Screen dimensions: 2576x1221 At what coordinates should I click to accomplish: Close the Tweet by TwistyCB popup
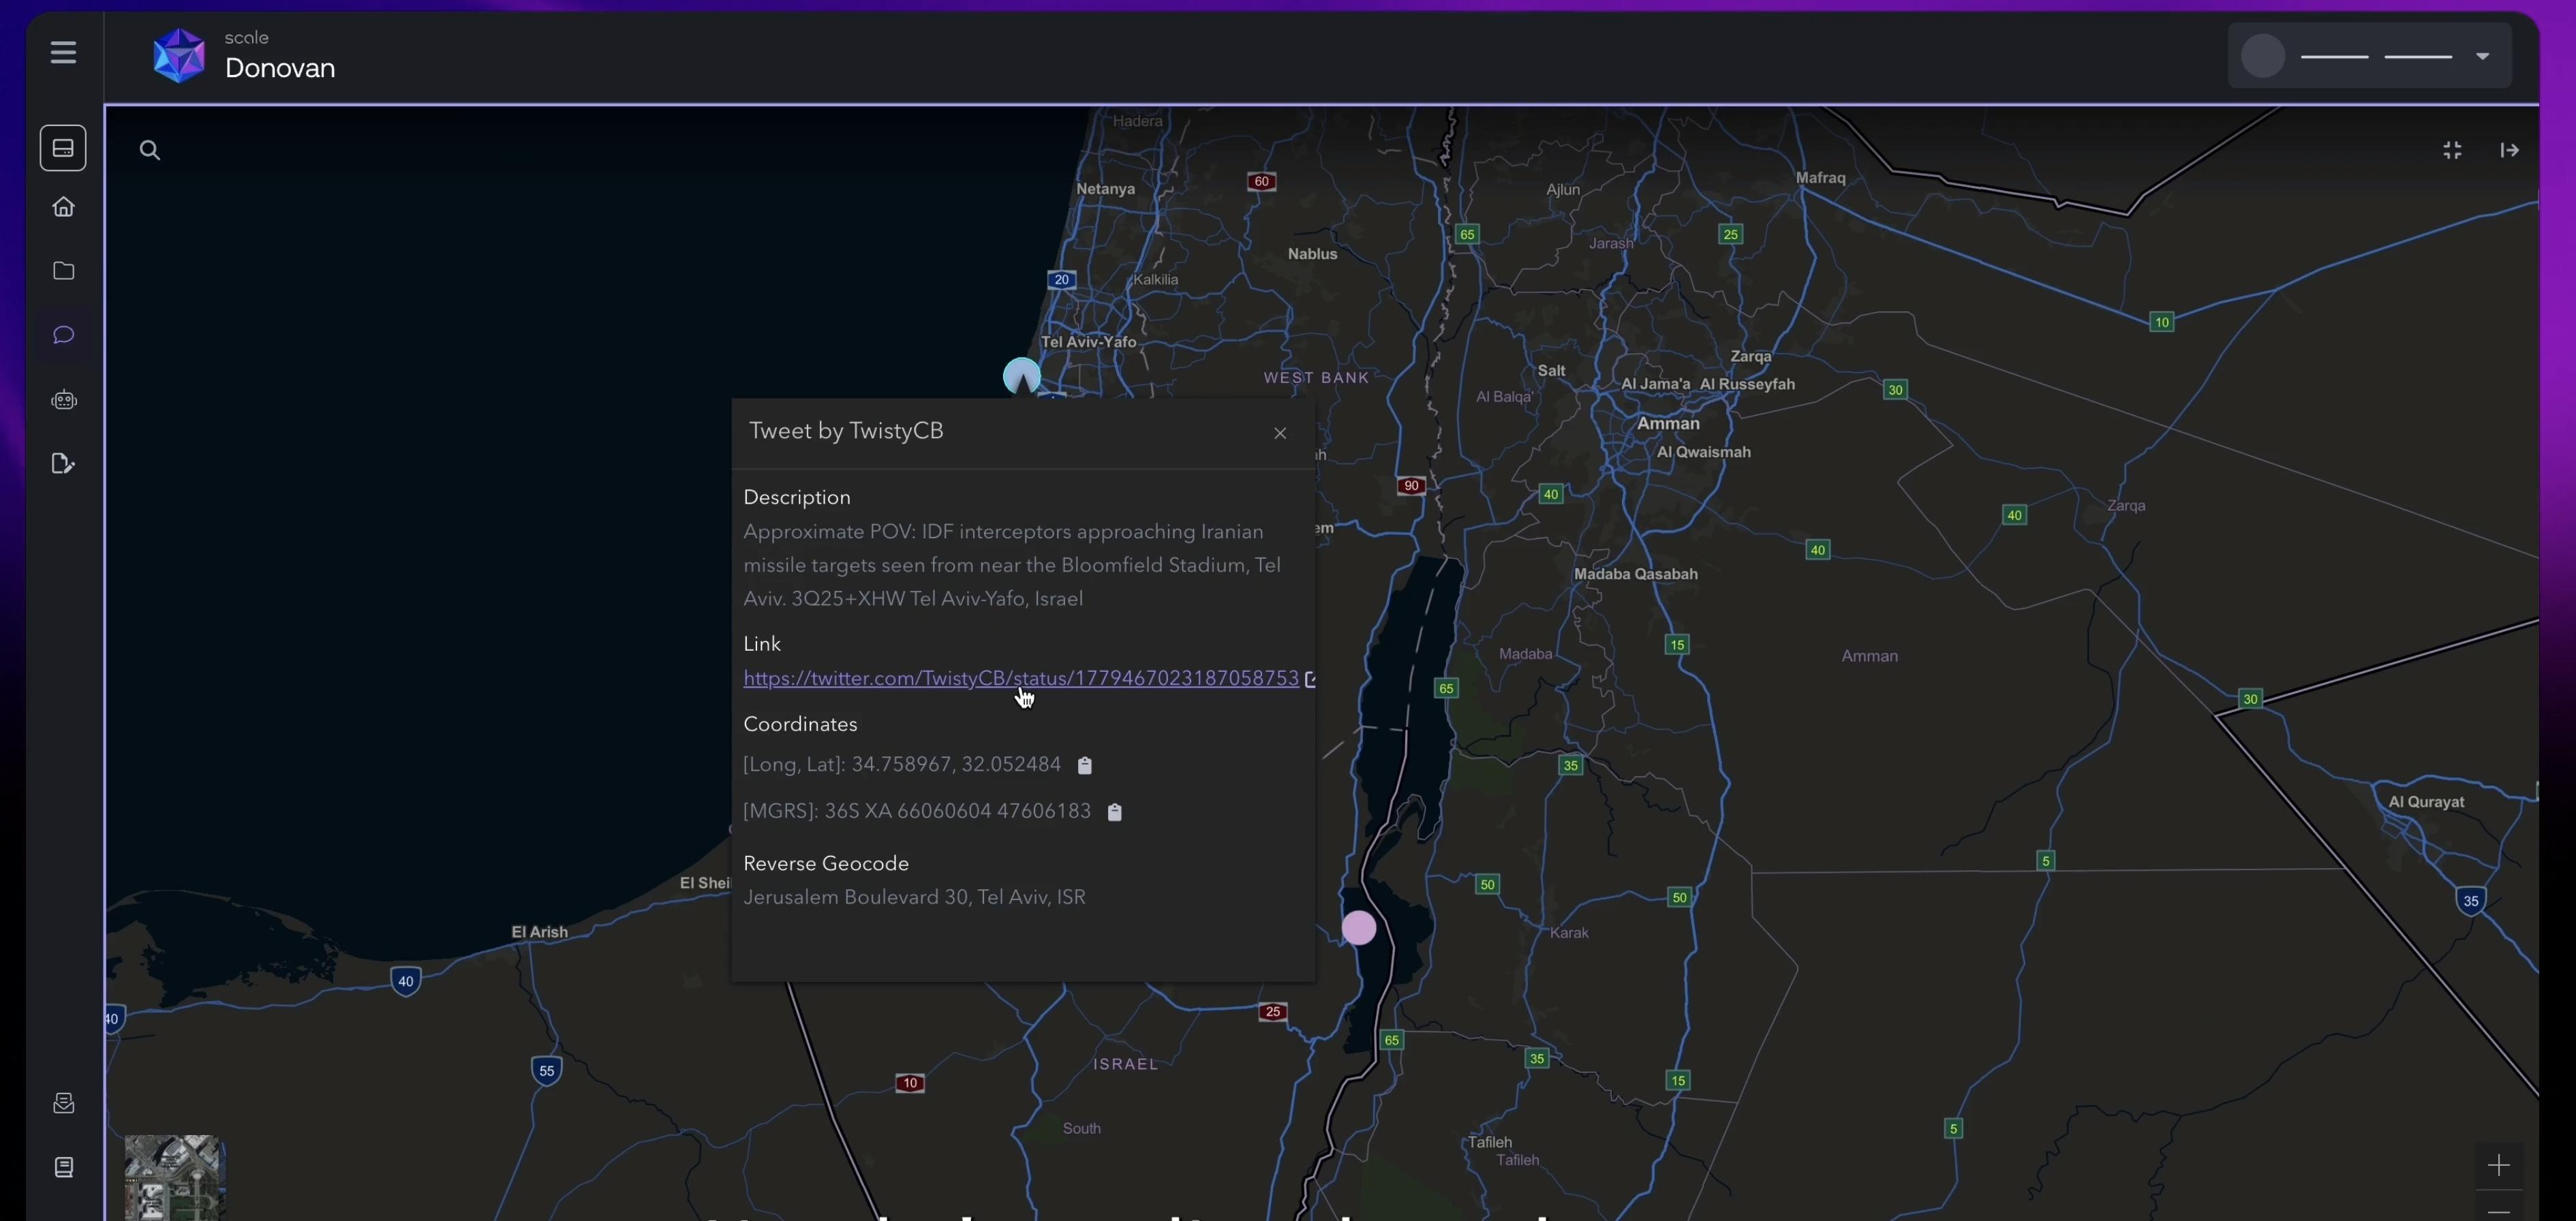pos(1280,433)
